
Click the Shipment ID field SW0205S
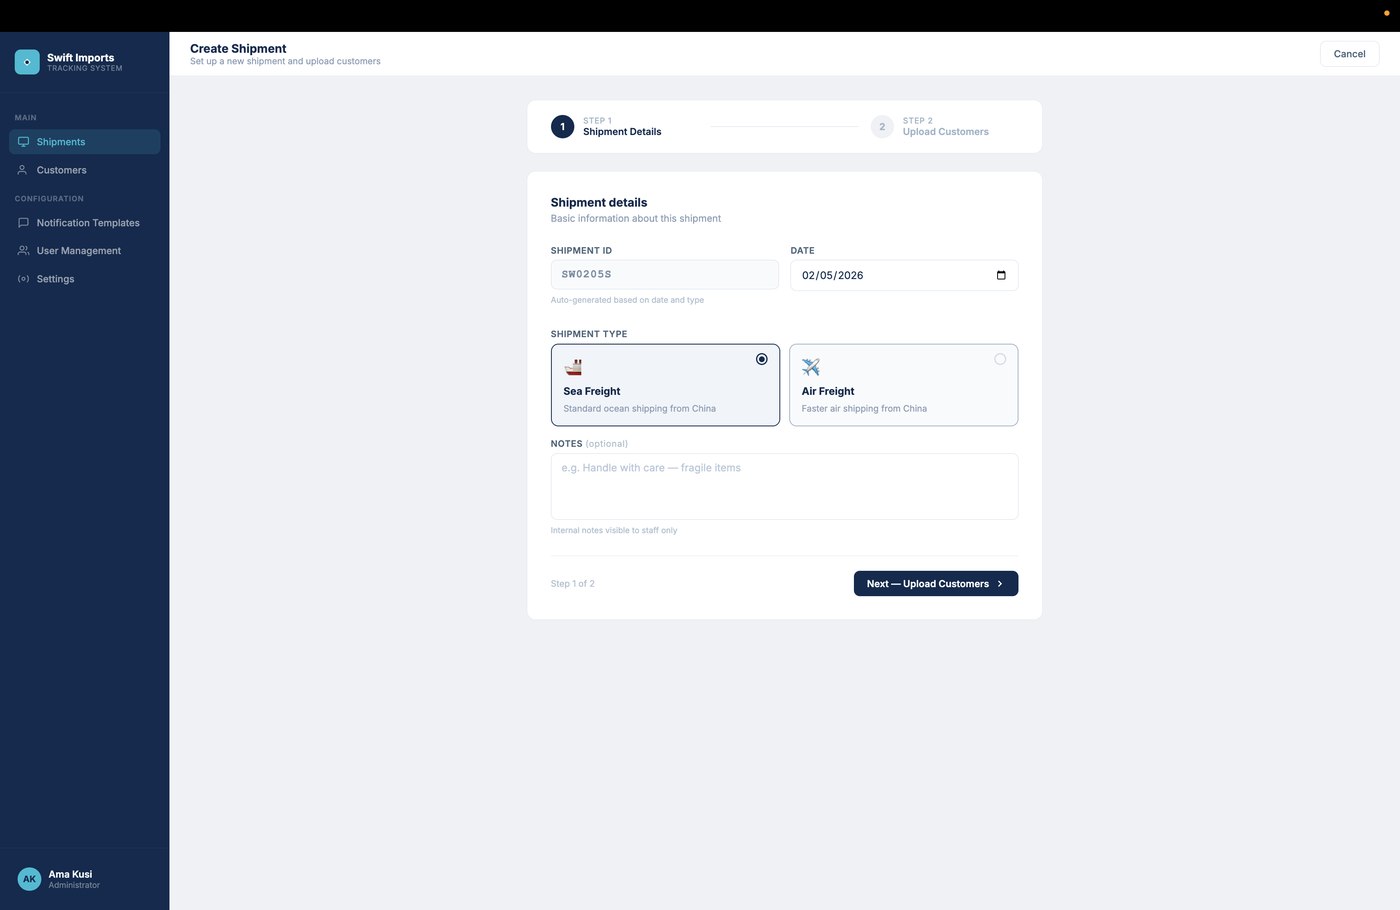tap(664, 275)
